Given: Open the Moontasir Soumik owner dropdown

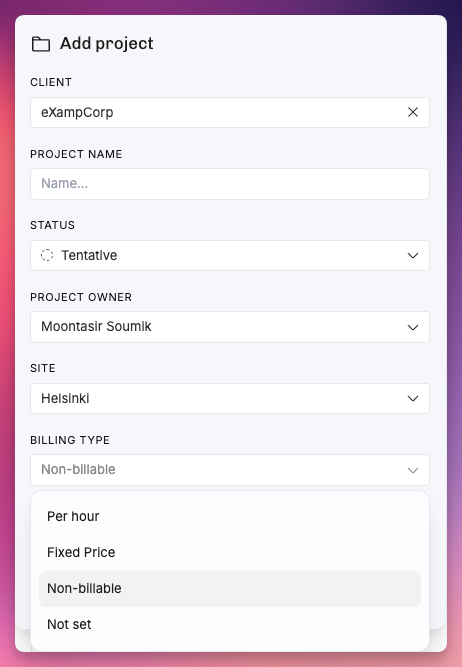Looking at the screenshot, I should tap(230, 327).
